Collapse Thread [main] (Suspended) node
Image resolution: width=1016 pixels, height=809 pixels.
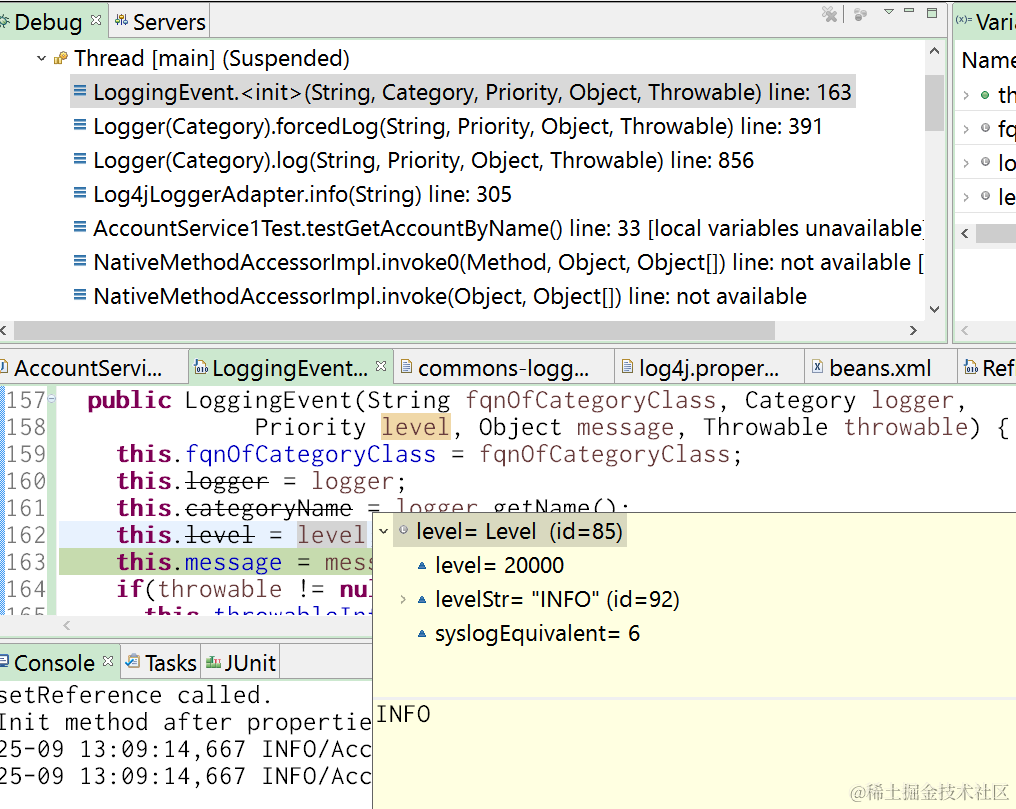(x=41, y=58)
